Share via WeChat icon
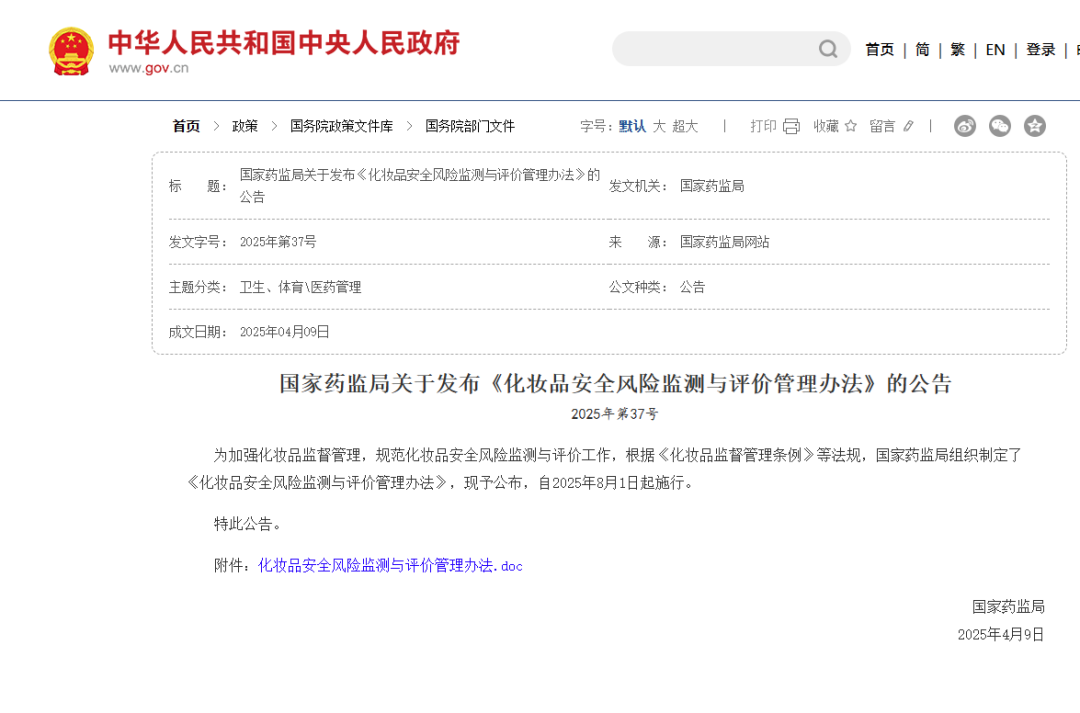The image size is (1080, 713). (x=999, y=126)
